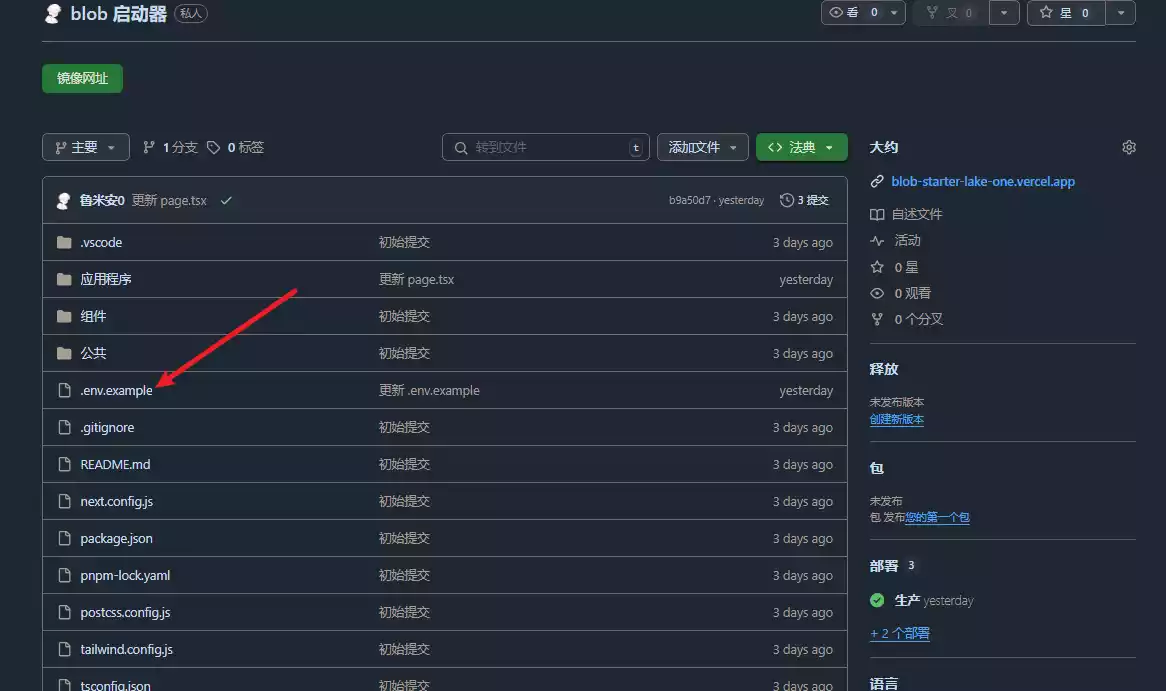Expand the 主要 branch dropdown
1166x691 pixels.
click(x=86, y=147)
